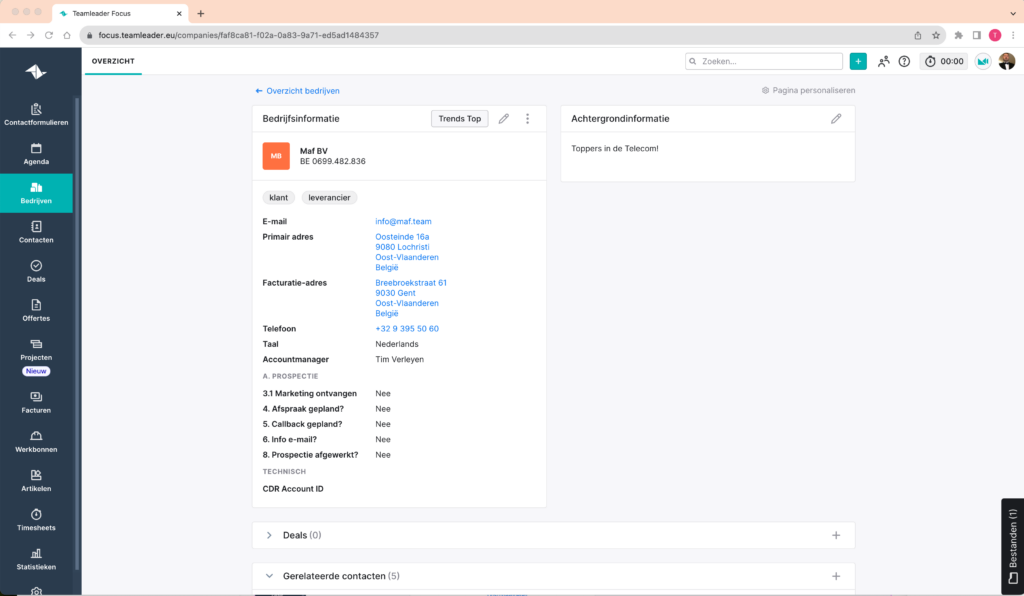Bookmark the page with the star icon
This screenshot has height=596, width=1024.
click(936, 35)
